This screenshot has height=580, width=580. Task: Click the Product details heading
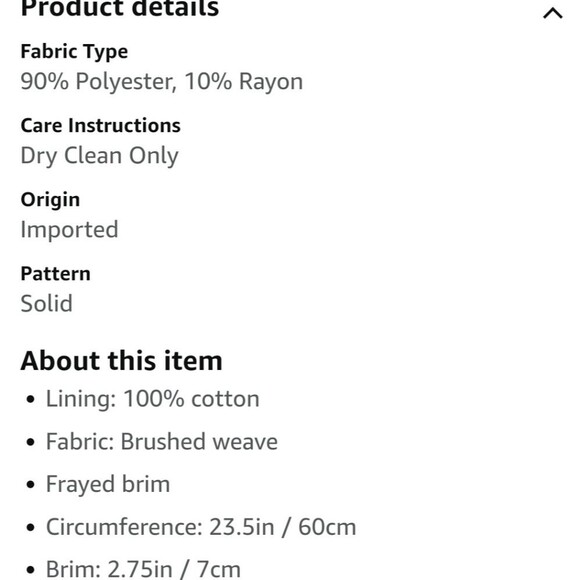coord(120,8)
